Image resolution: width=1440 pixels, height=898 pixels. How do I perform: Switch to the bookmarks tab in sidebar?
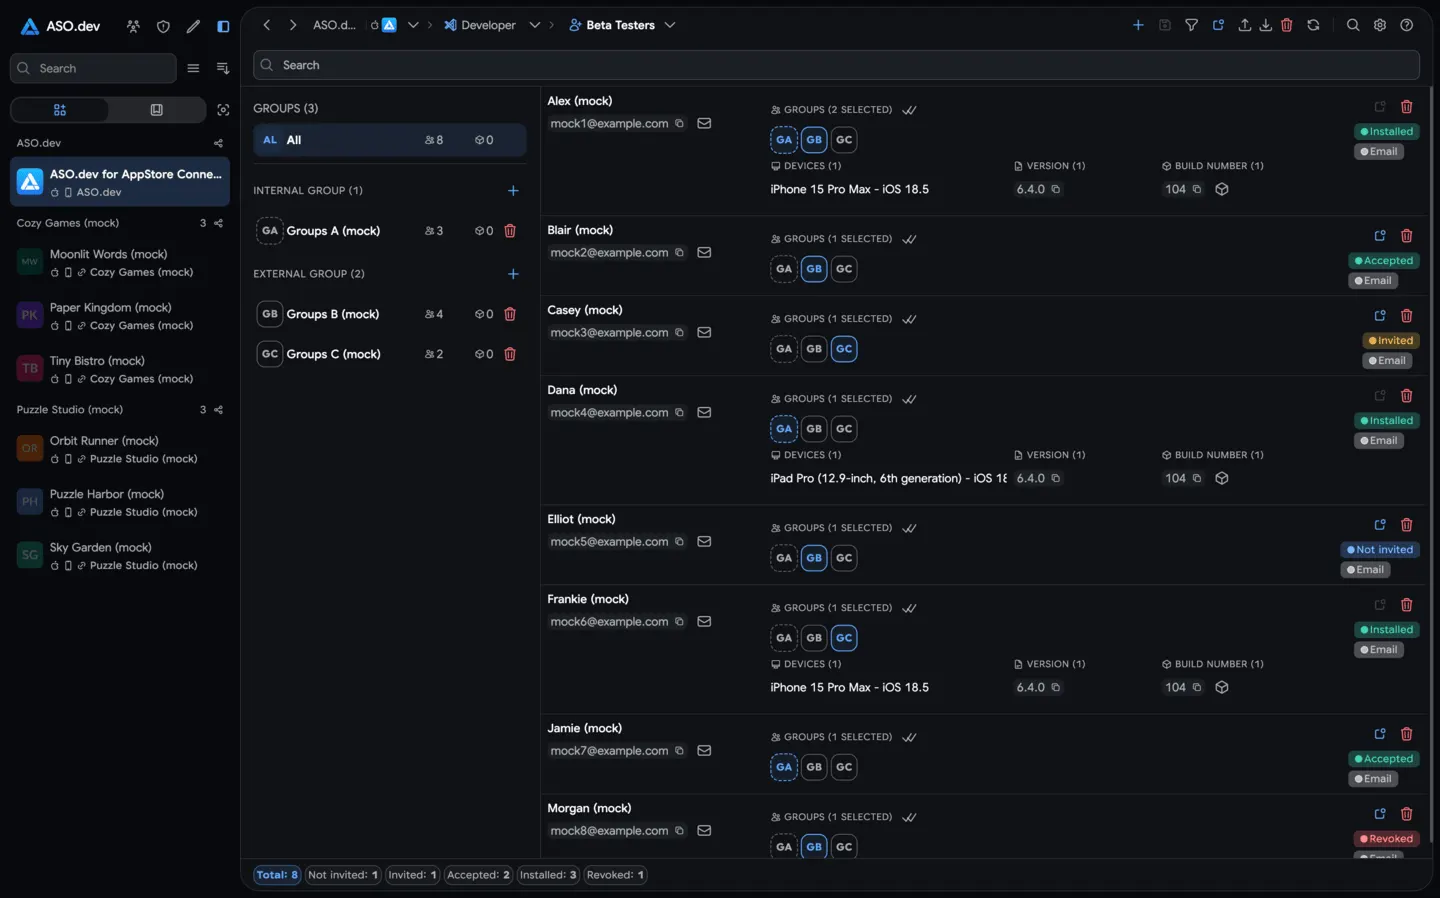156,110
